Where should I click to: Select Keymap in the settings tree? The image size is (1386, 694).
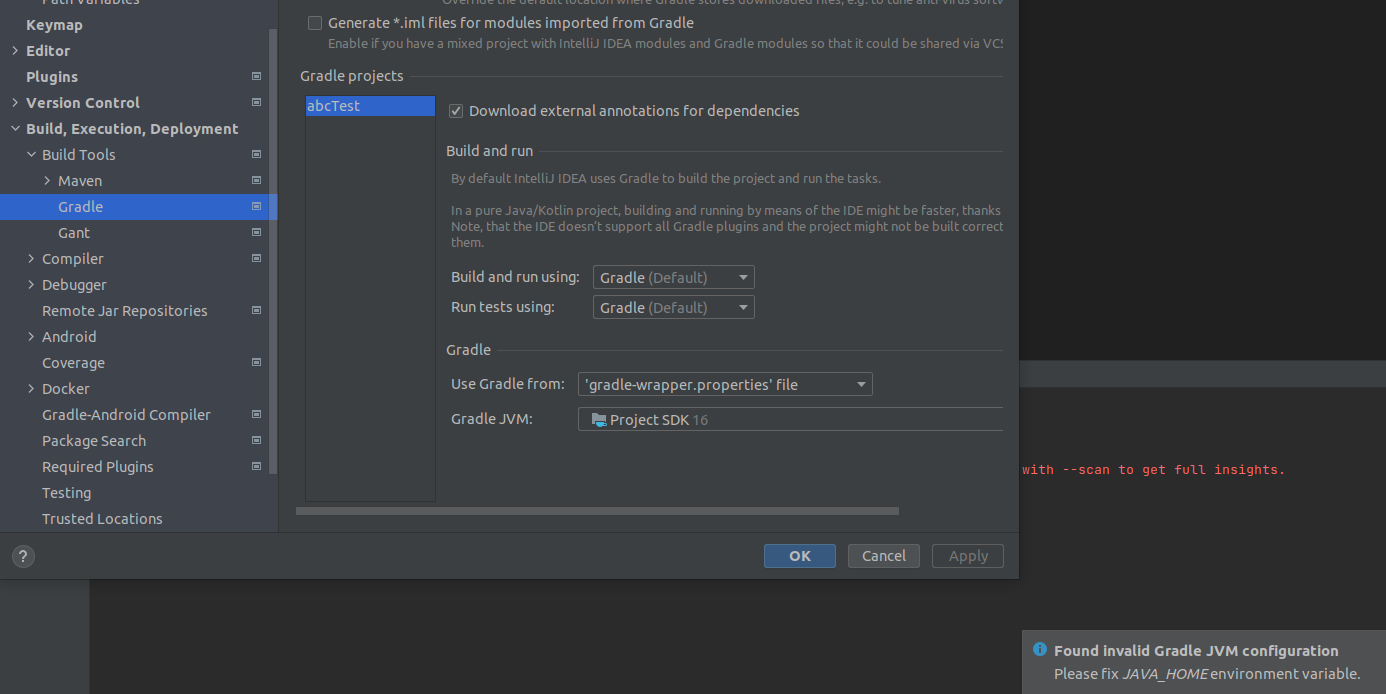pyautogui.click(x=54, y=24)
